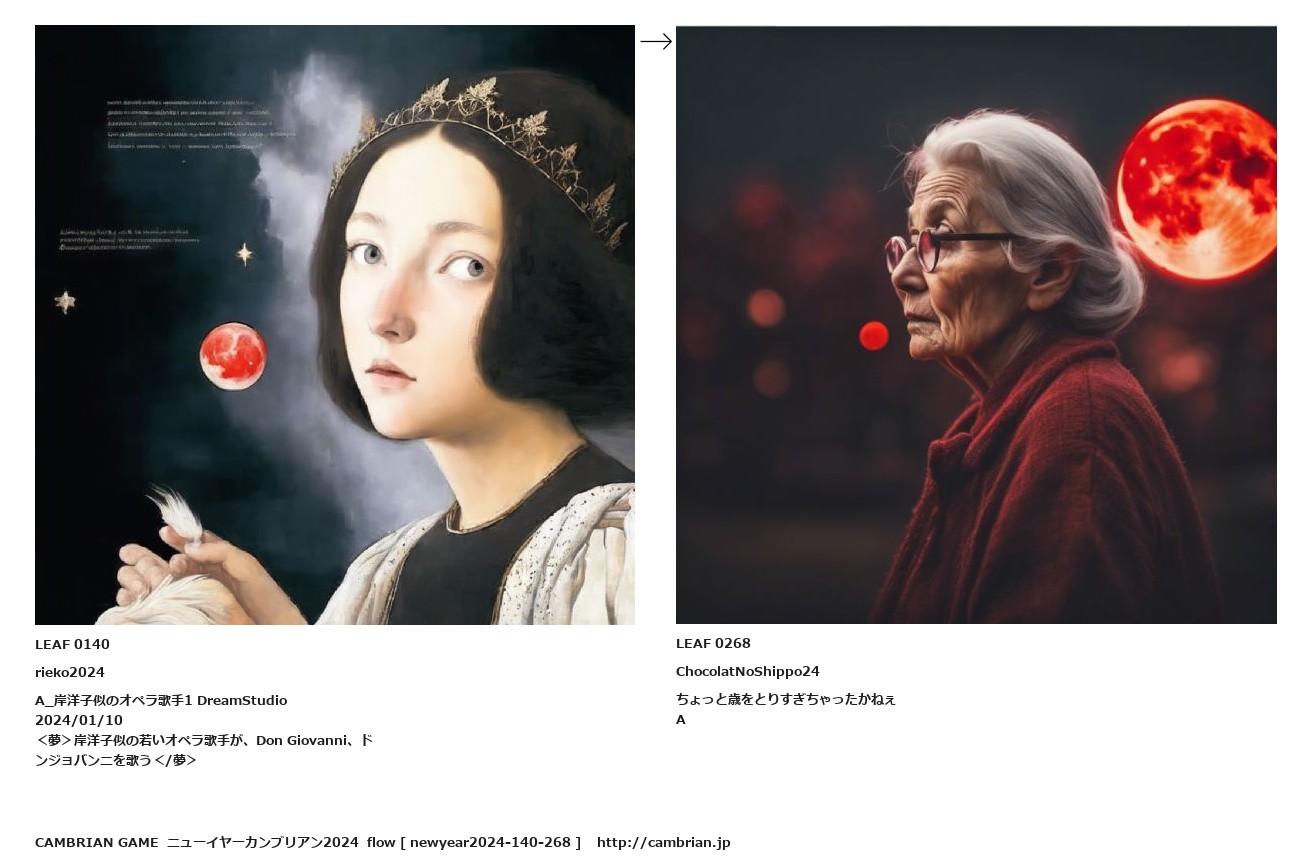Open the right image of the elderly woman

(976, 325)
